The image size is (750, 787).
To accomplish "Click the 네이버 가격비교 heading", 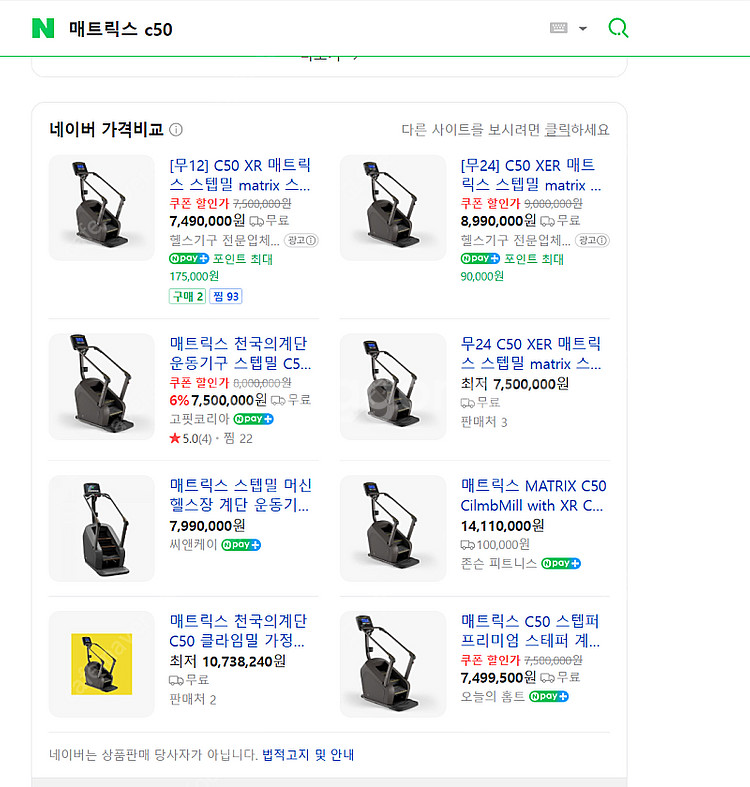I will [x=106, y=129].
